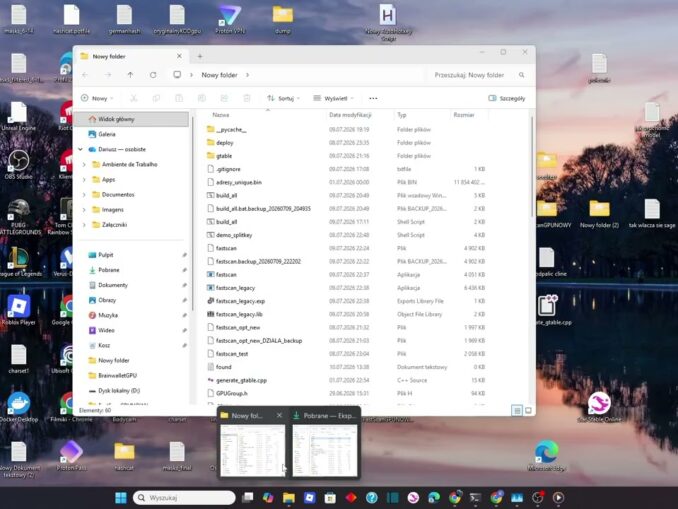The width and height of the screenshot is (678, 509).
Task: Open the three-dots See more menu
Action: (373, 98)
